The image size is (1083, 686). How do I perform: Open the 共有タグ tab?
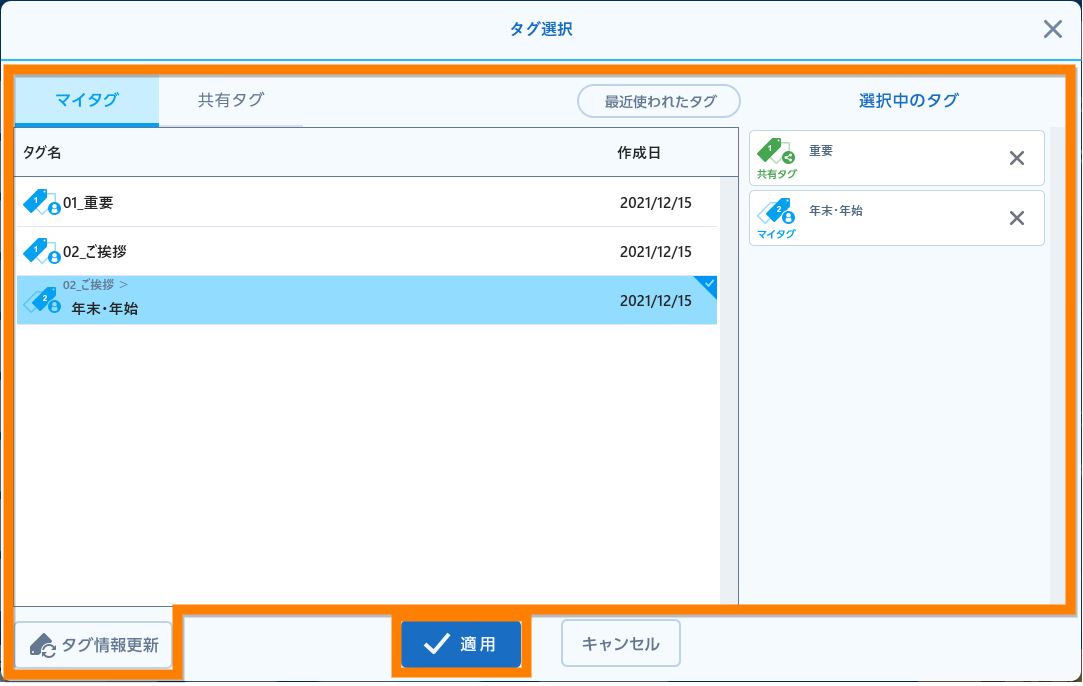231,100
